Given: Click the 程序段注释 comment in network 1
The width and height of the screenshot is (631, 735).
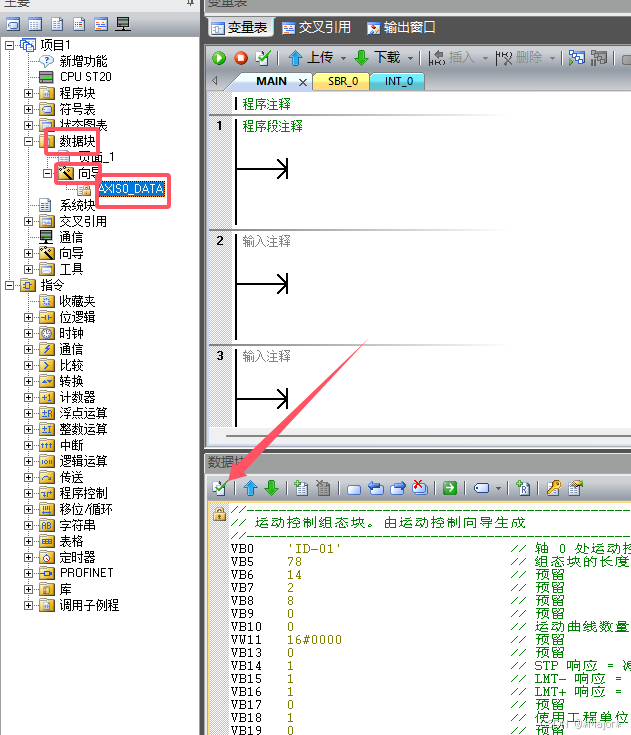Looking at the screenshot, I should (x=272, y=126).
